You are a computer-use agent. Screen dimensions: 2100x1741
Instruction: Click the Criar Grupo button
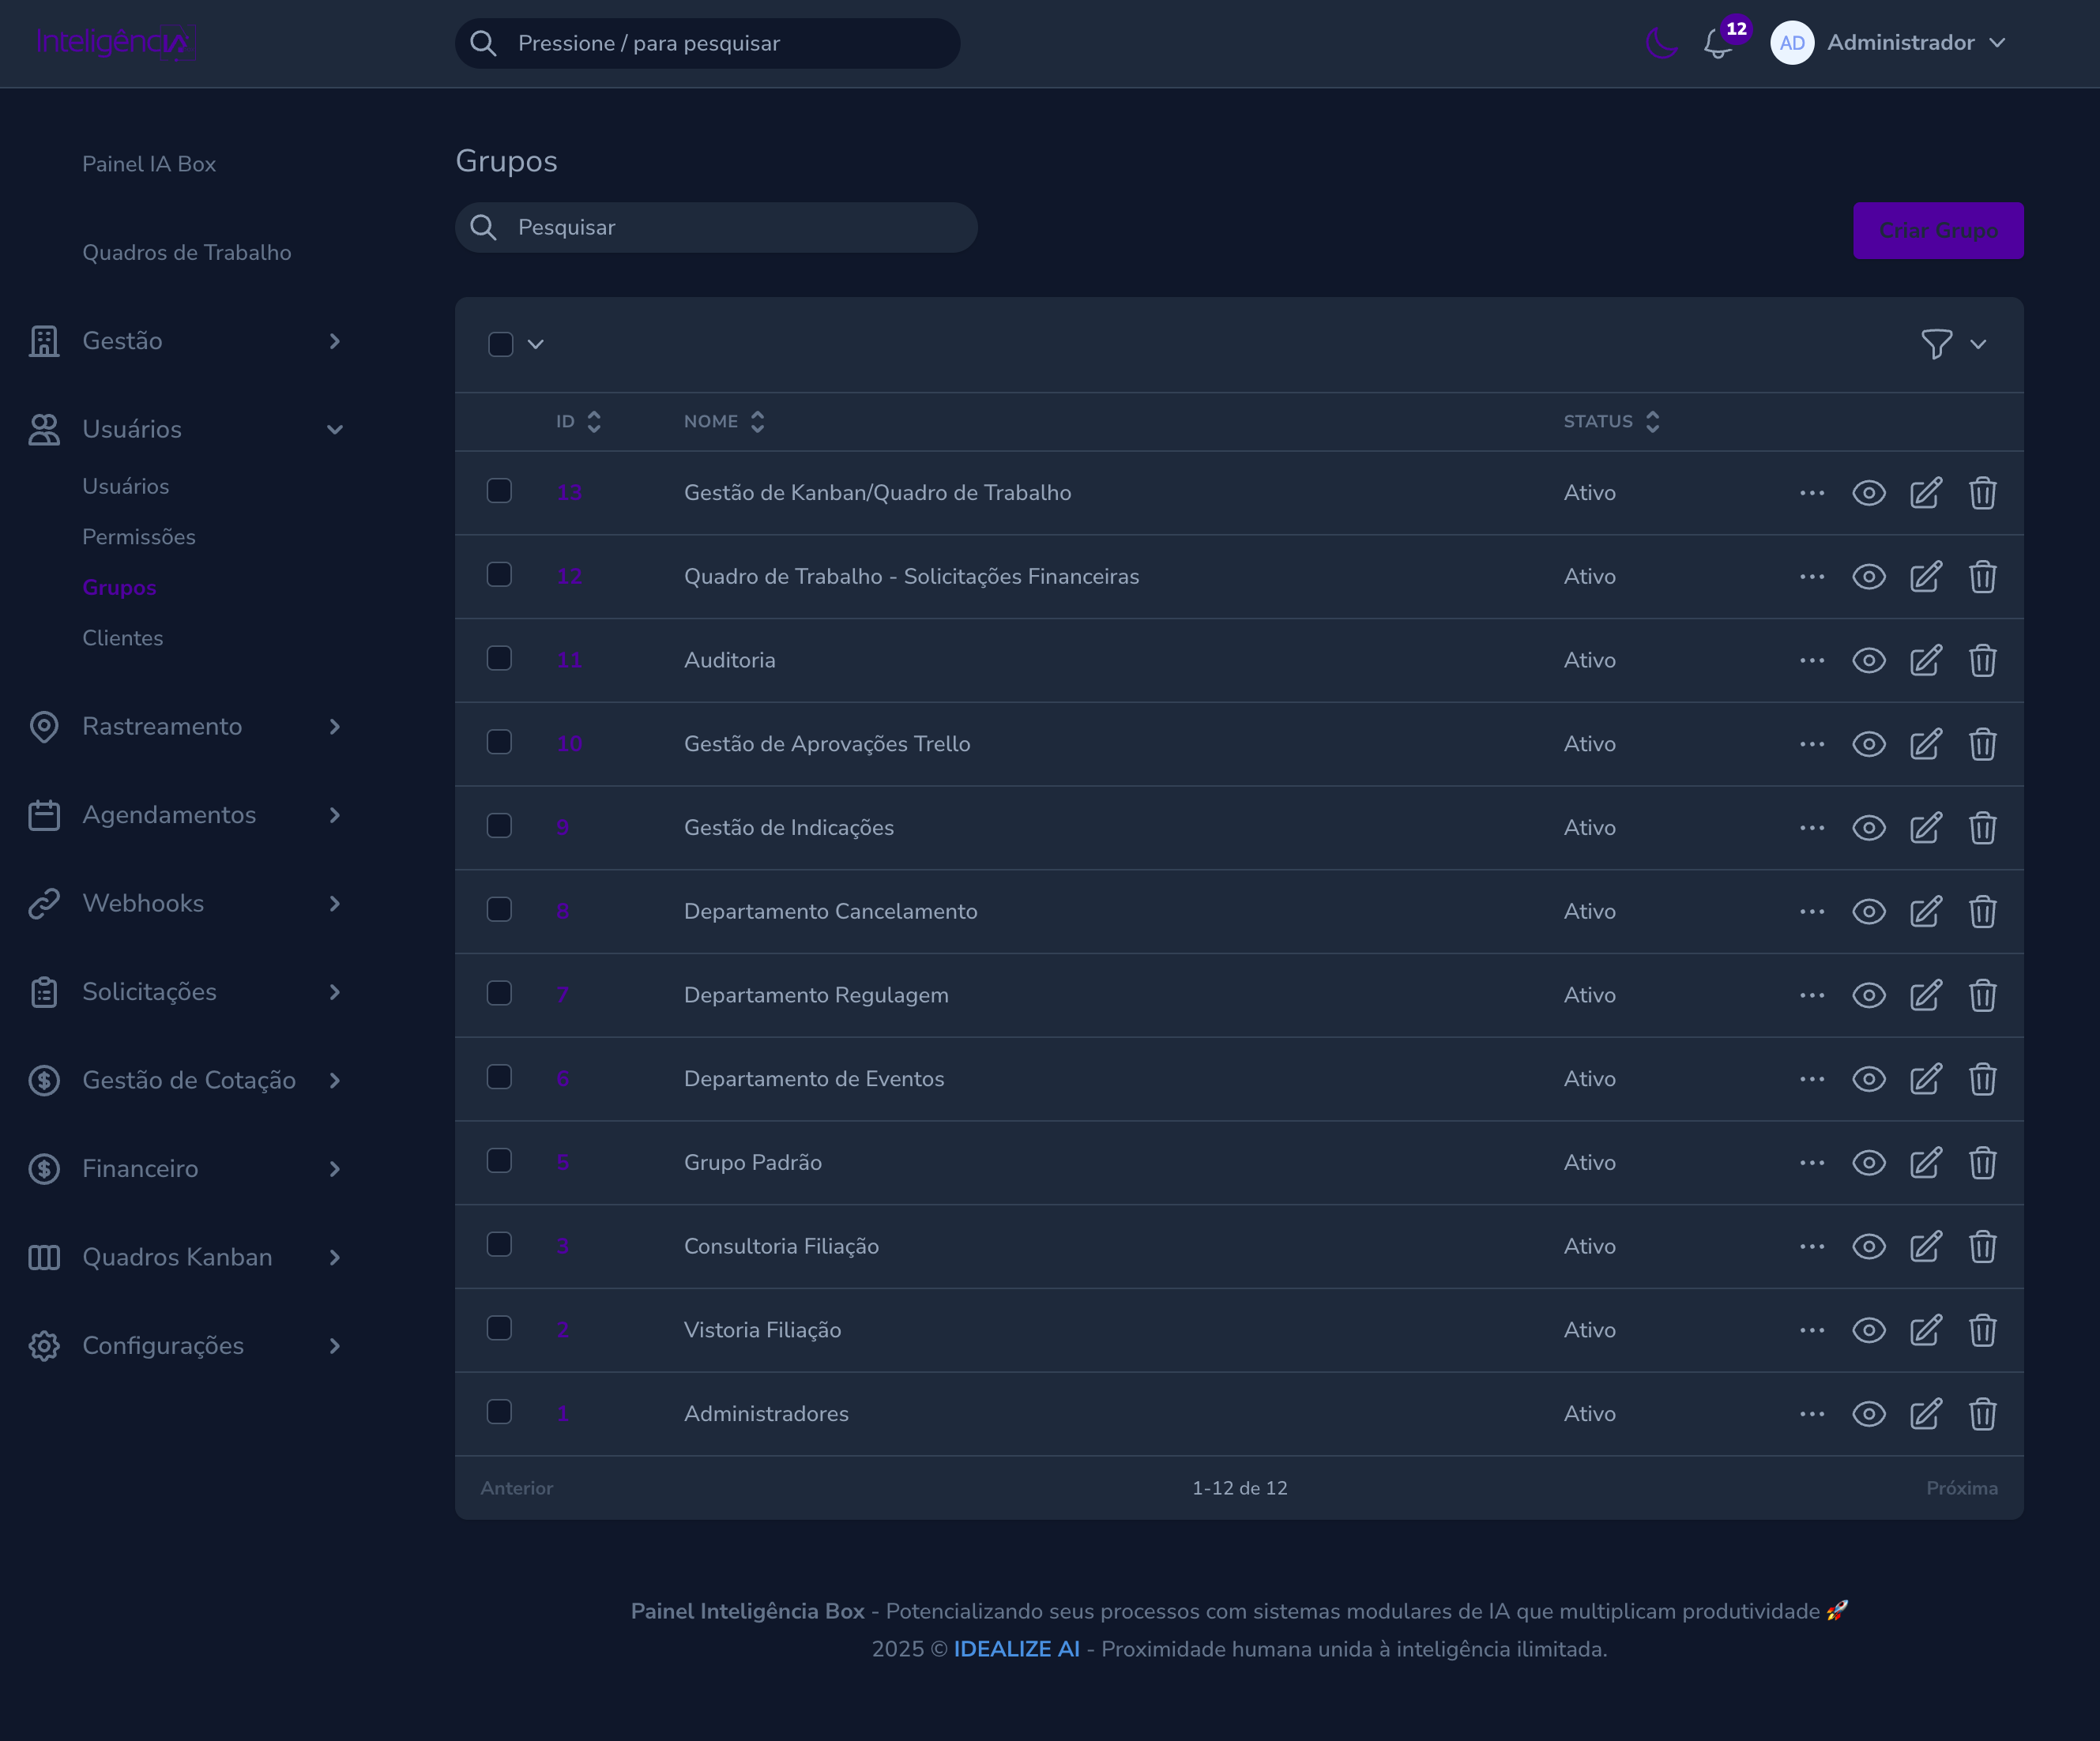tap(1937, 231)
